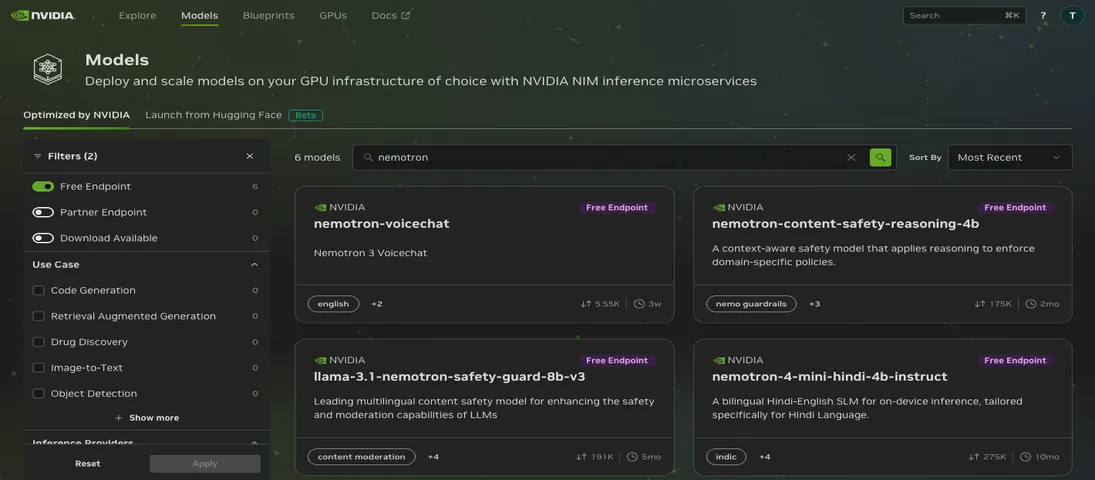This screenshot has width=1095, height=480.
Task: Disable the Free Endpoint toggle
Action: (x=43, y=187)
